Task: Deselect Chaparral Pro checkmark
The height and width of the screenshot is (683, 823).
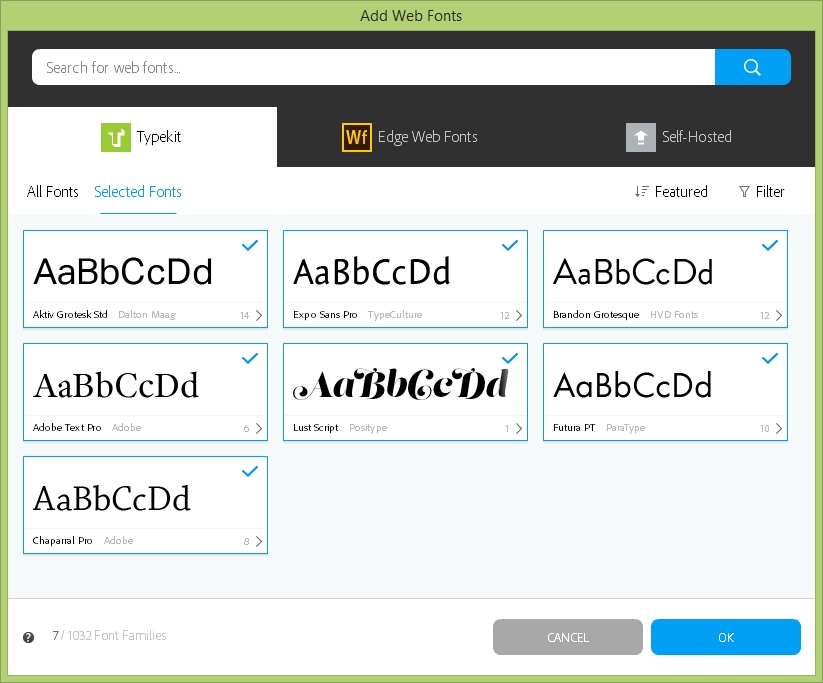Action: pos(250,471)
